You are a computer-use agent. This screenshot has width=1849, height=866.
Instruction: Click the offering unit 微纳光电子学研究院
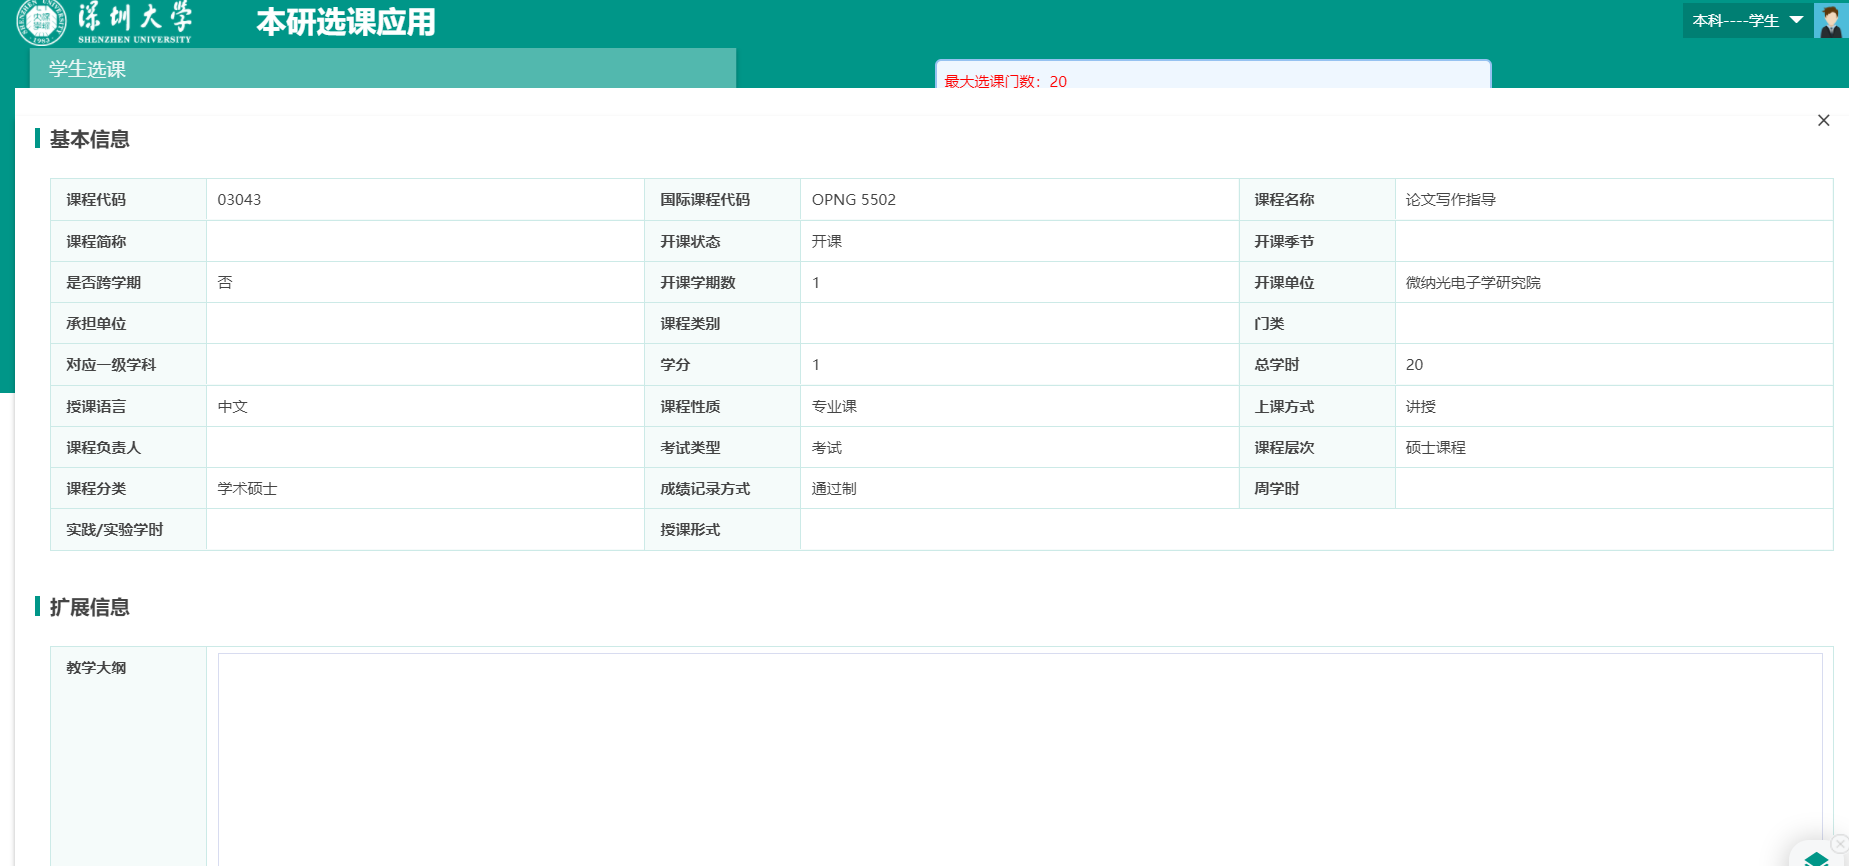coord(1472,283)
